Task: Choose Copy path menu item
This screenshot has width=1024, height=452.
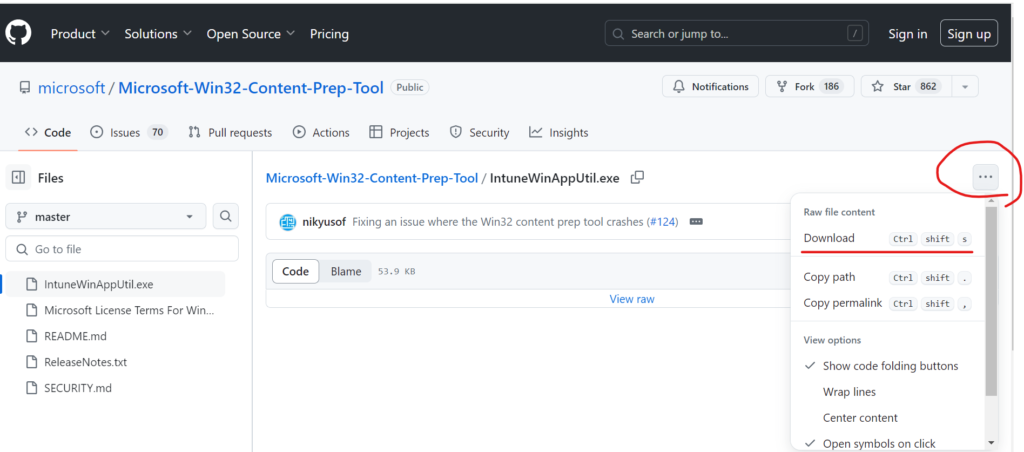Action: point(887,278)
